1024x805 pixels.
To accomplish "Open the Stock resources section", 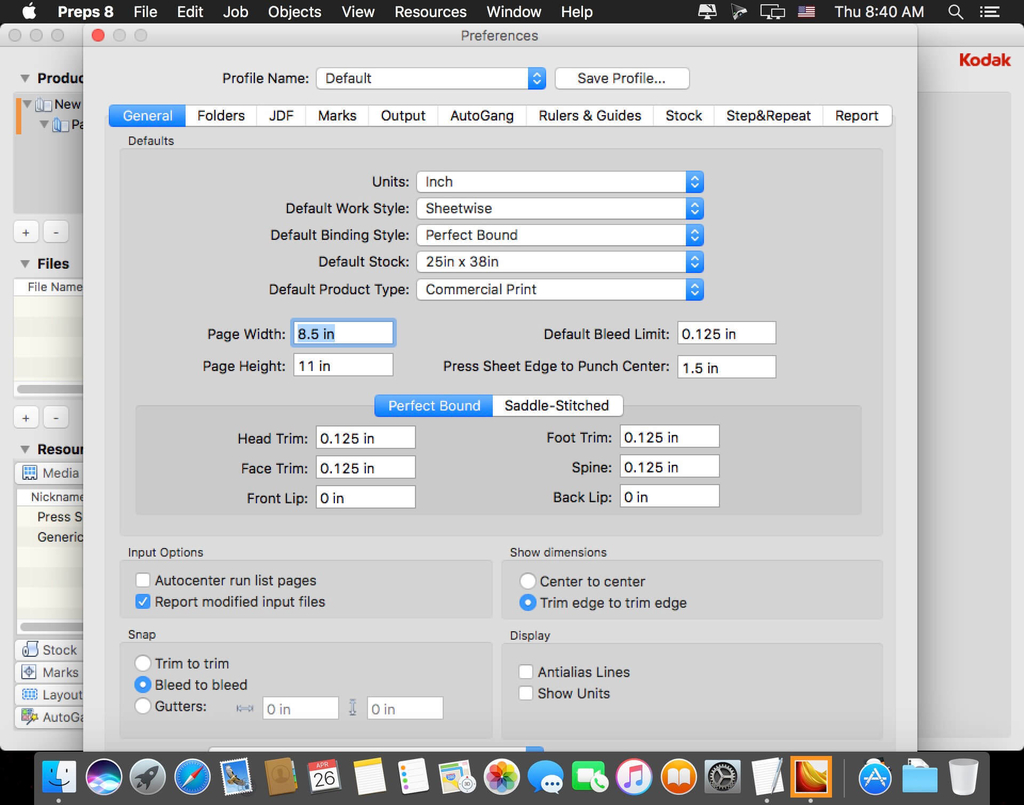I will pyautogui.click(x=50, y=650).
